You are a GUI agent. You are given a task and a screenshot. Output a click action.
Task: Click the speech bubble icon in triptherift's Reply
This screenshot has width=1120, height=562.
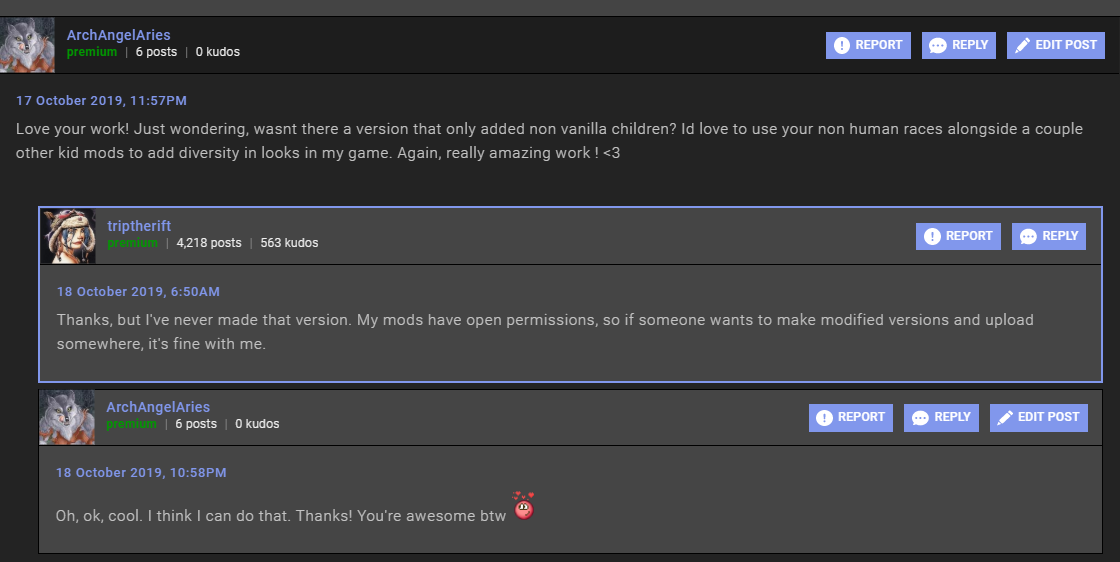click(1028, 237)
